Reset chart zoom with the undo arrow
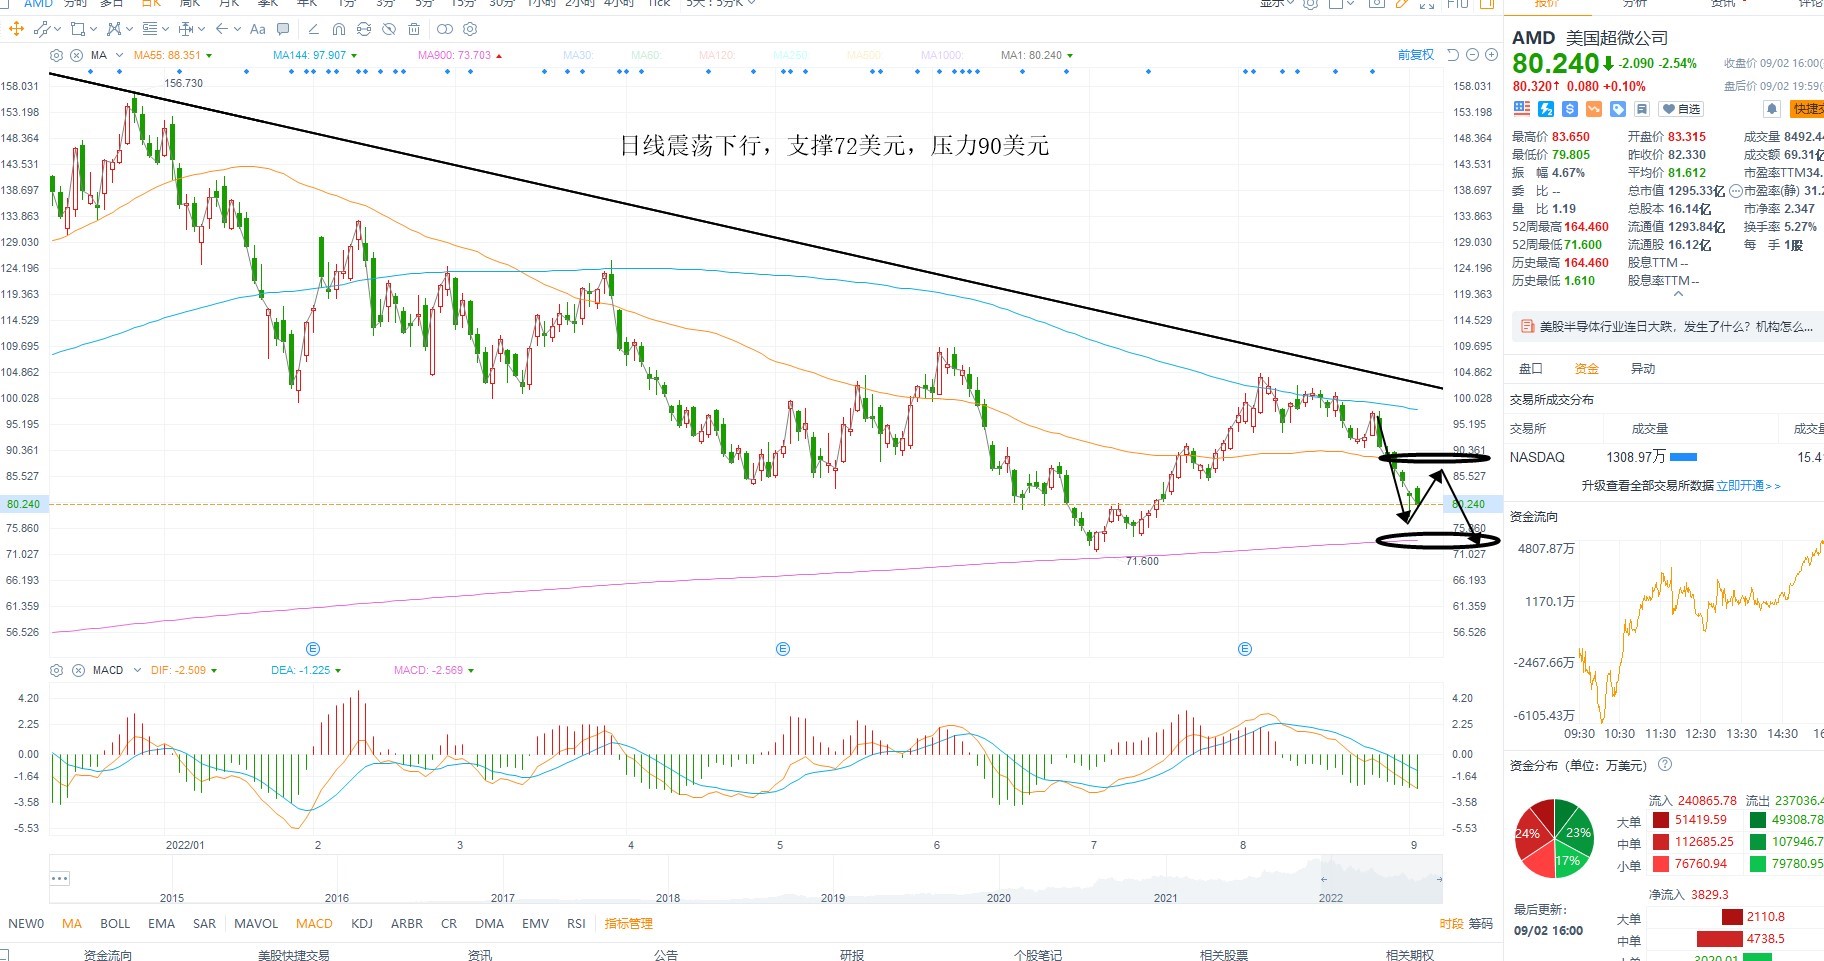This screenshot has width=1824, height=961. 1453,55
